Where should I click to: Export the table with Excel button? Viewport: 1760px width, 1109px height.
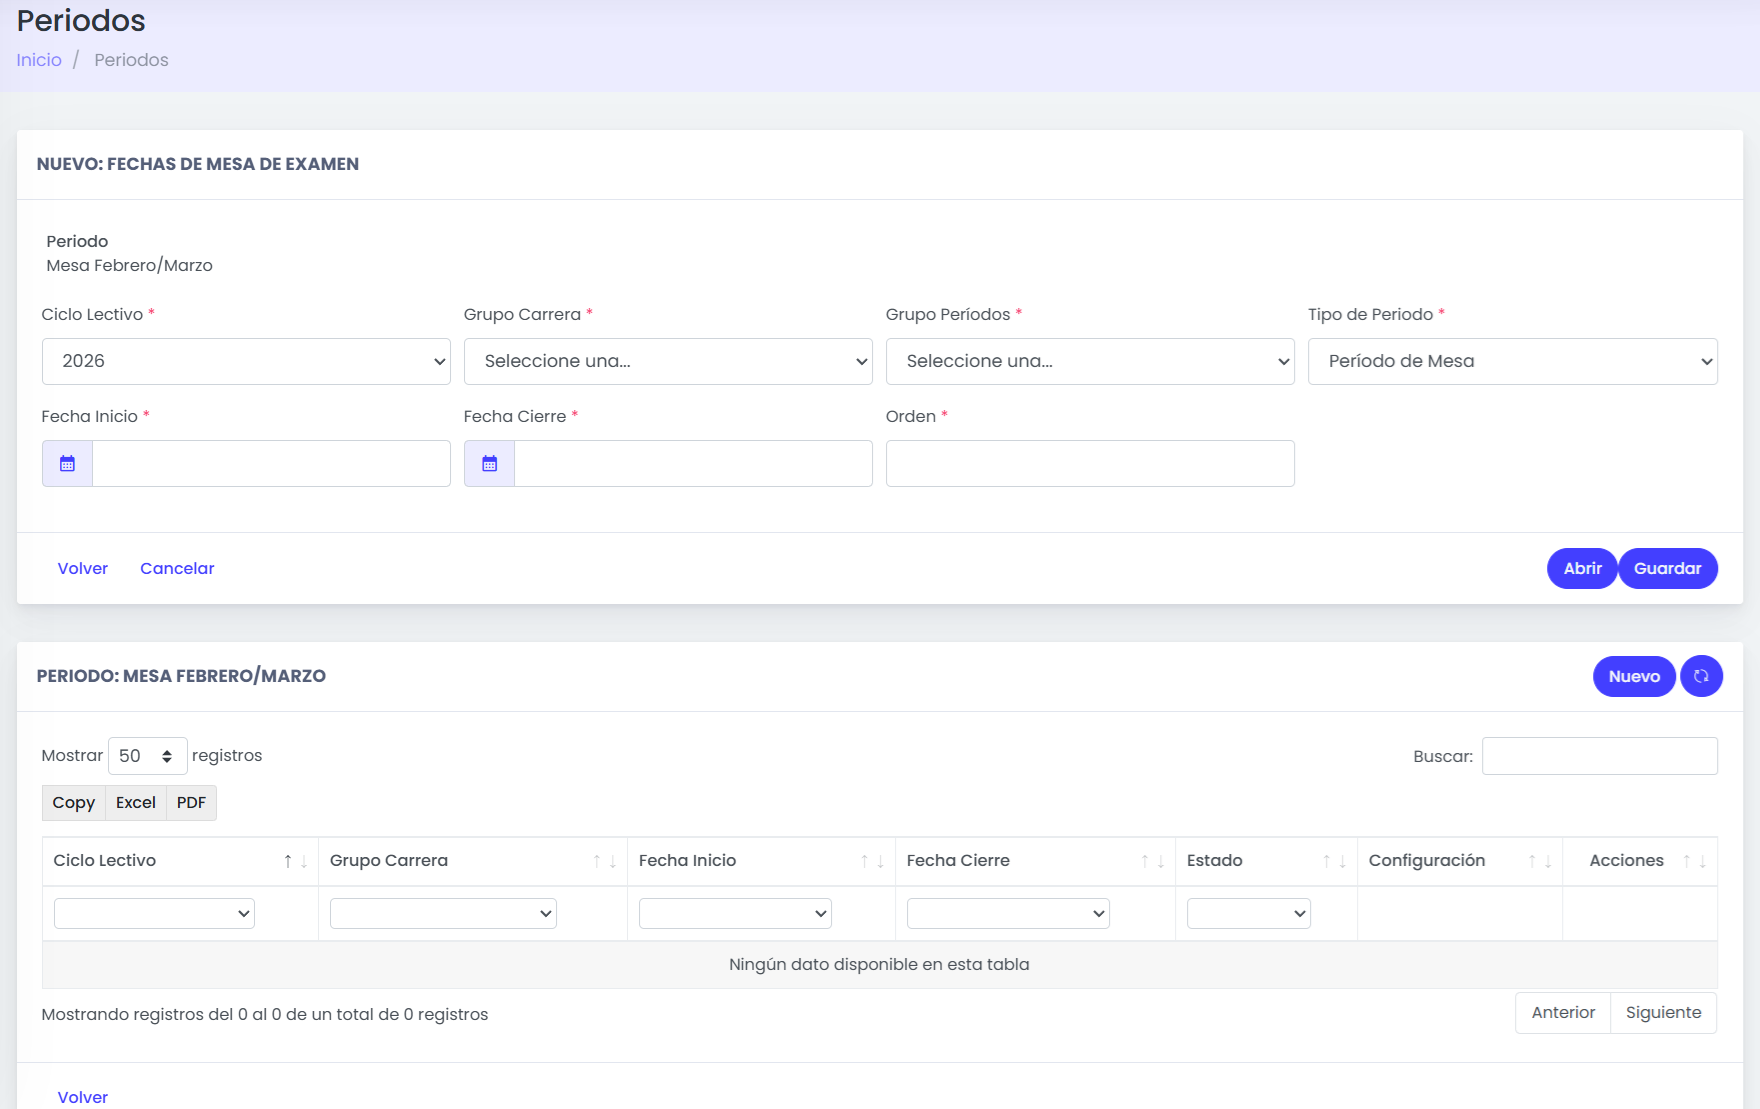[136, 803]
